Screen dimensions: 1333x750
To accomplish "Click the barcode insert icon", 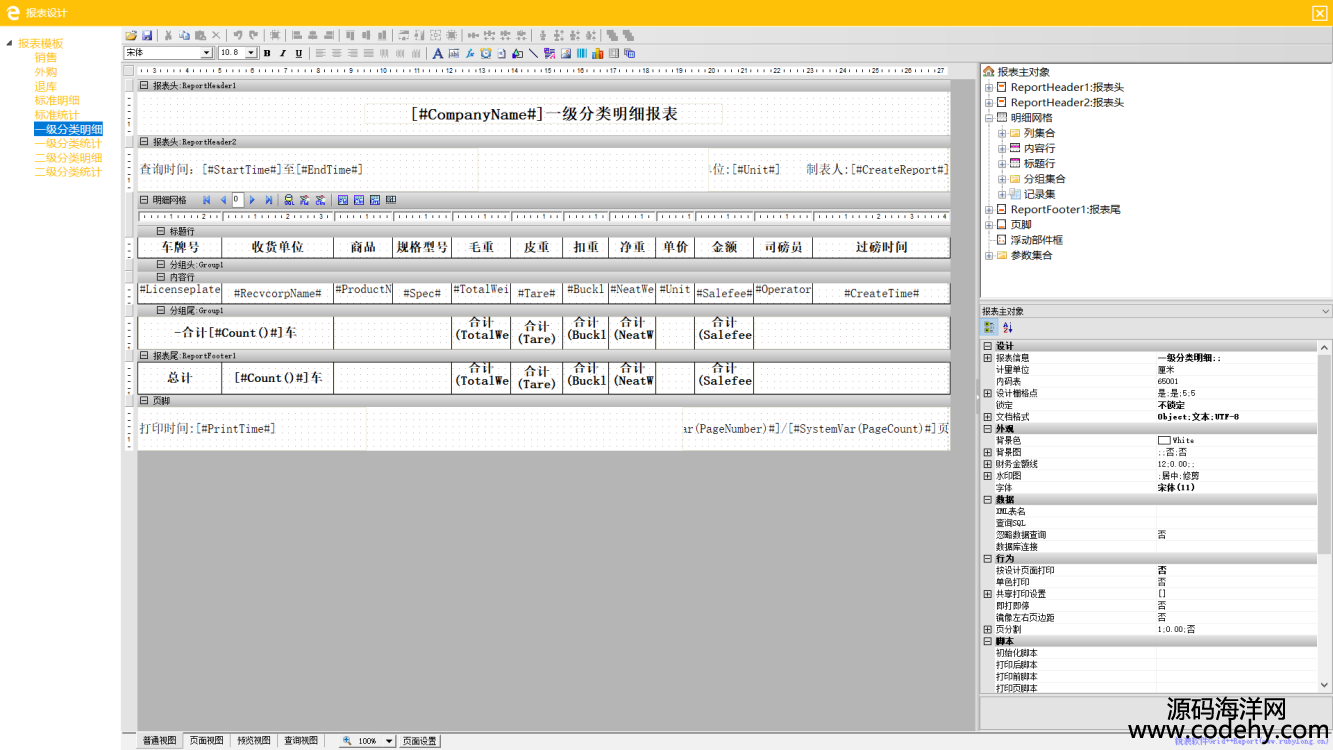I will [x=582, y=53].
